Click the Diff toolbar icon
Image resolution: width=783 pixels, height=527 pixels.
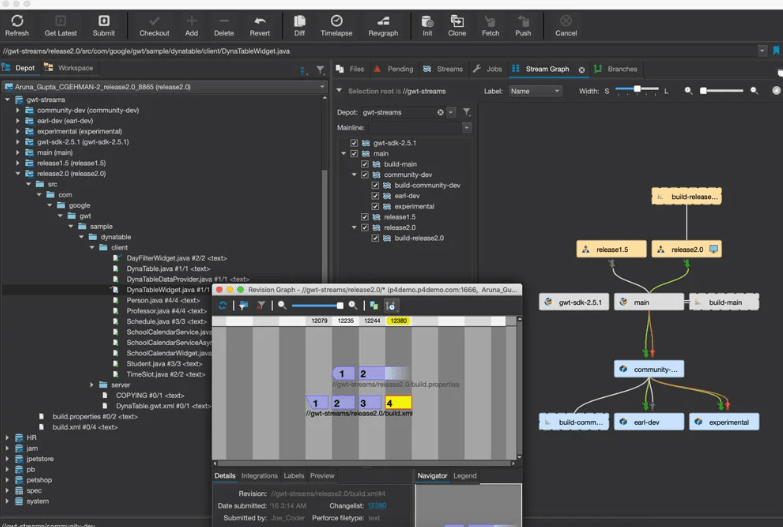click(x=299, y=21)
